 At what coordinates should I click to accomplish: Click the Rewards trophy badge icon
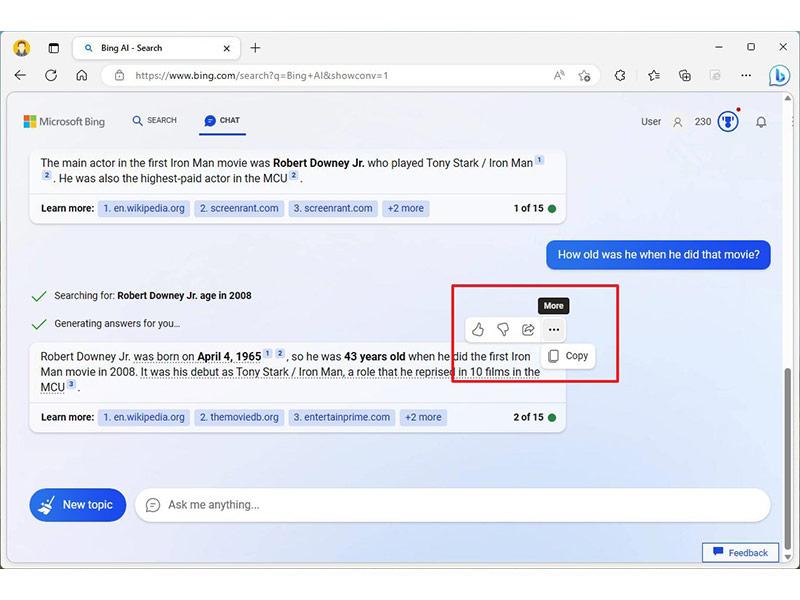pyautogui.click(x=728, y=121)
